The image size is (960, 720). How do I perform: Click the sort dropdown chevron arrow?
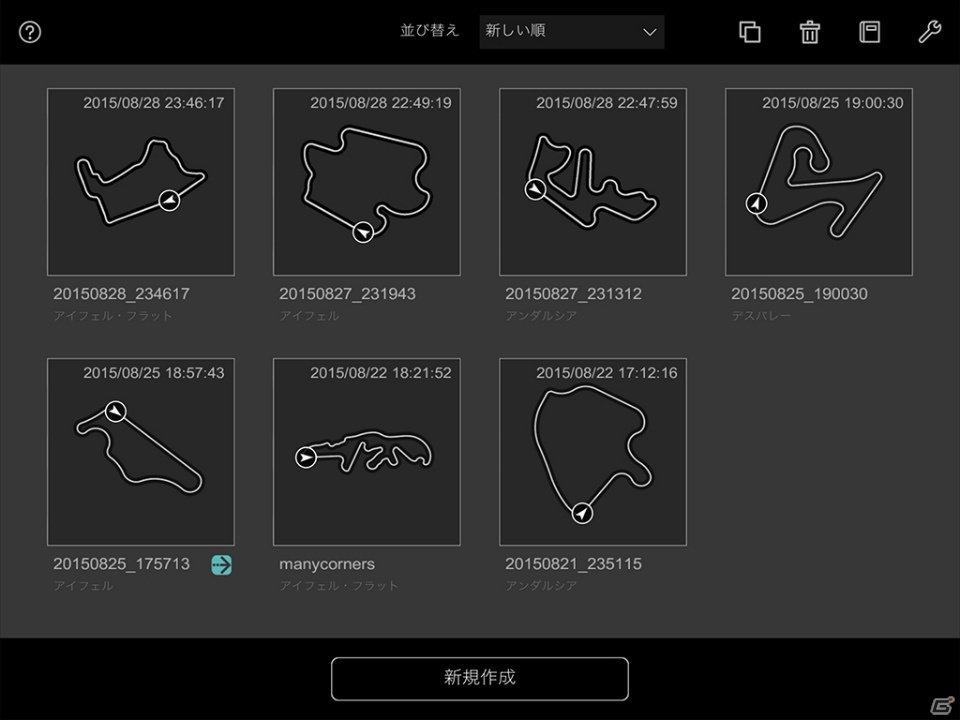point(650,32)
